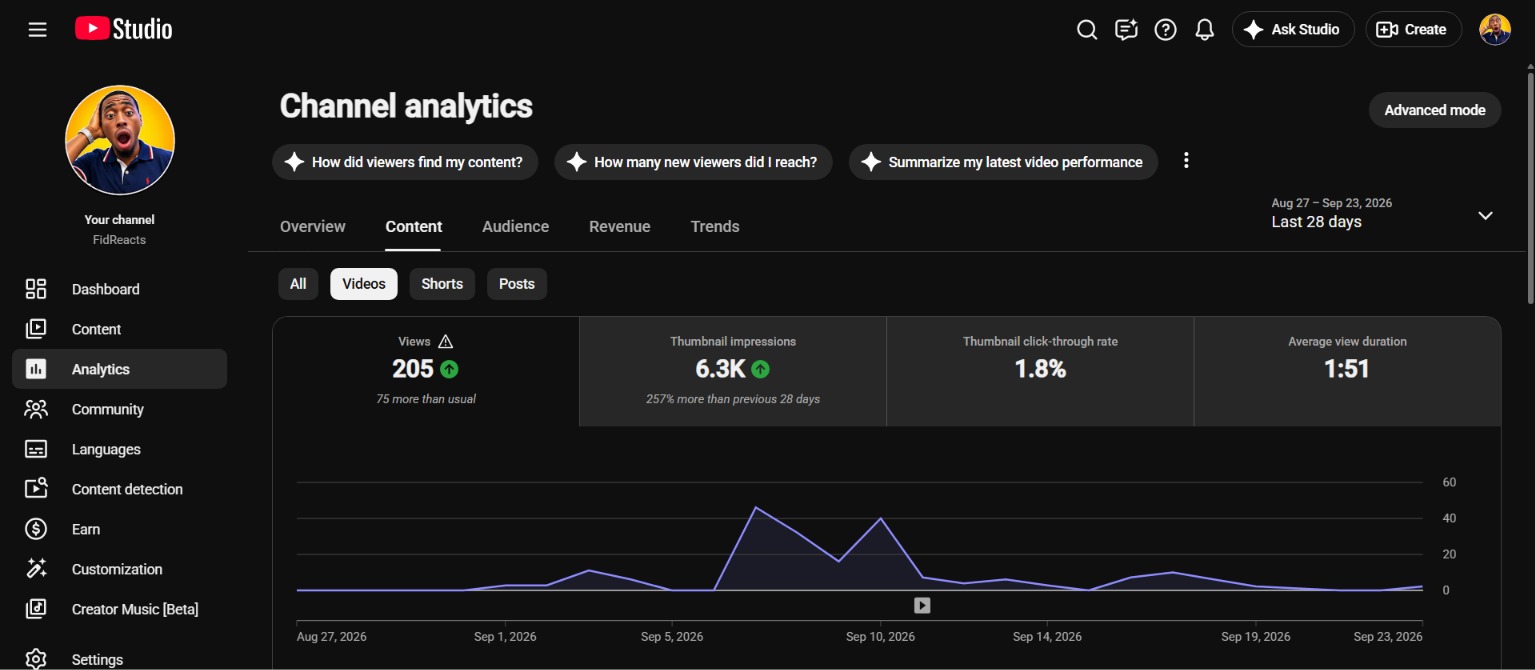Select the Thumbnail click-through rate card
Image resolution: width=1535 pixels, height=670 pixels.
click(x=1040, y=372)
